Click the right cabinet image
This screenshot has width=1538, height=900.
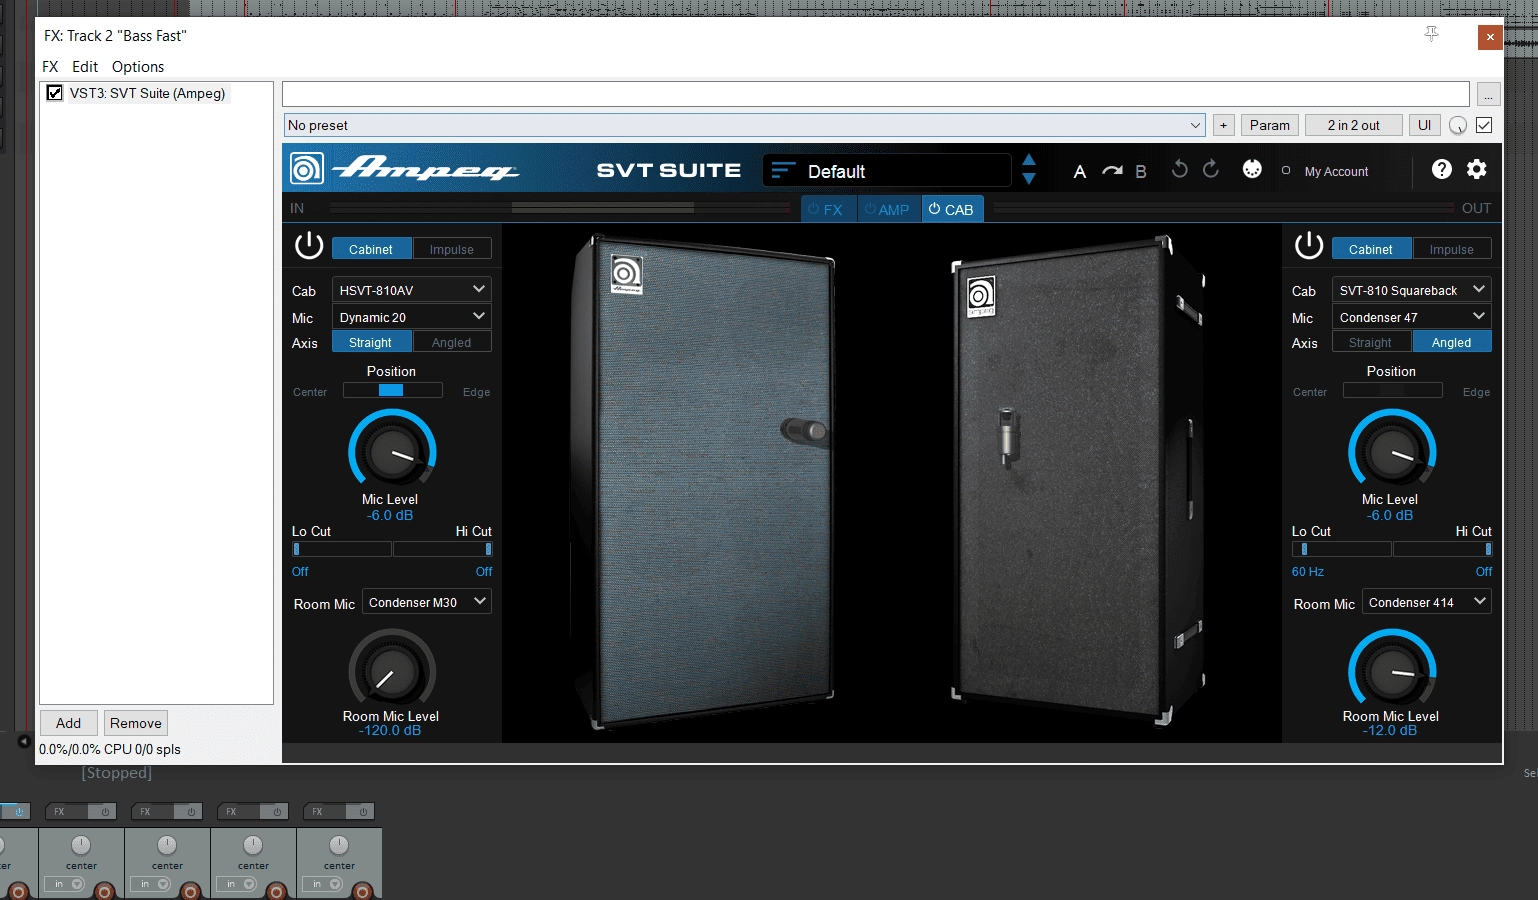coord(1078,480)
